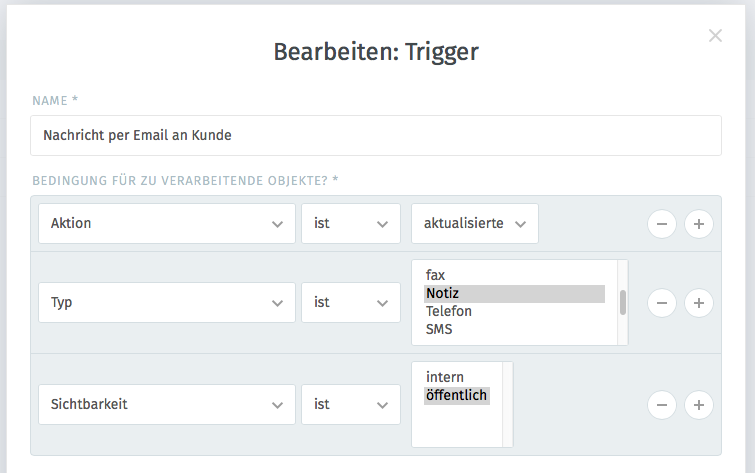755x473 pixels.
Task: Open the Typ attribute dropdown
Action: tap(167, 302)
